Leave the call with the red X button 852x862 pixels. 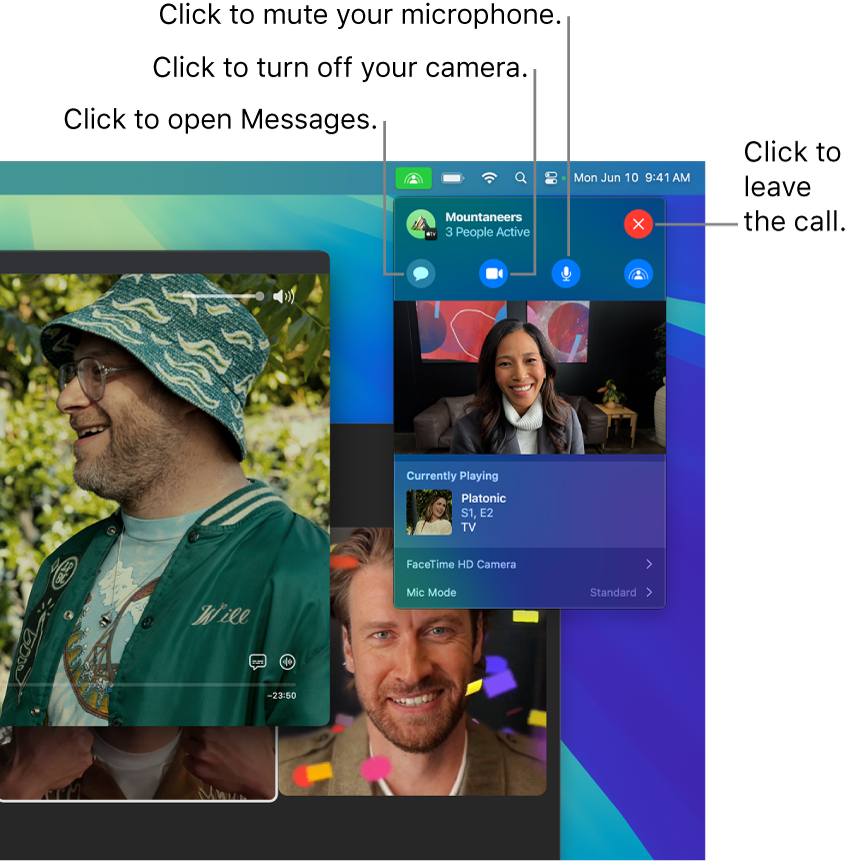coord(638,224)
